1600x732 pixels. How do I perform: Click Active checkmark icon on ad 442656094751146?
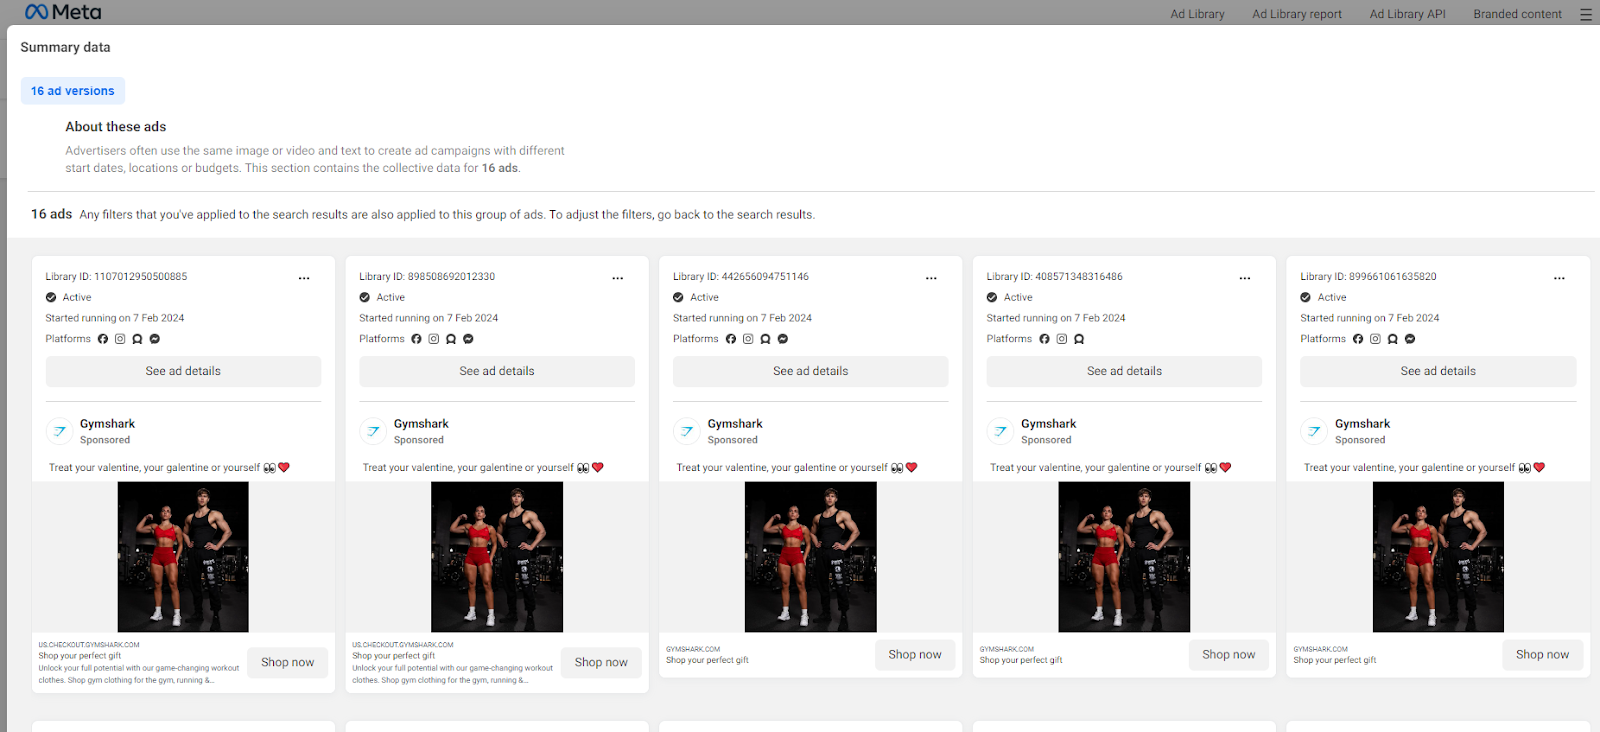tap(678, 297)
